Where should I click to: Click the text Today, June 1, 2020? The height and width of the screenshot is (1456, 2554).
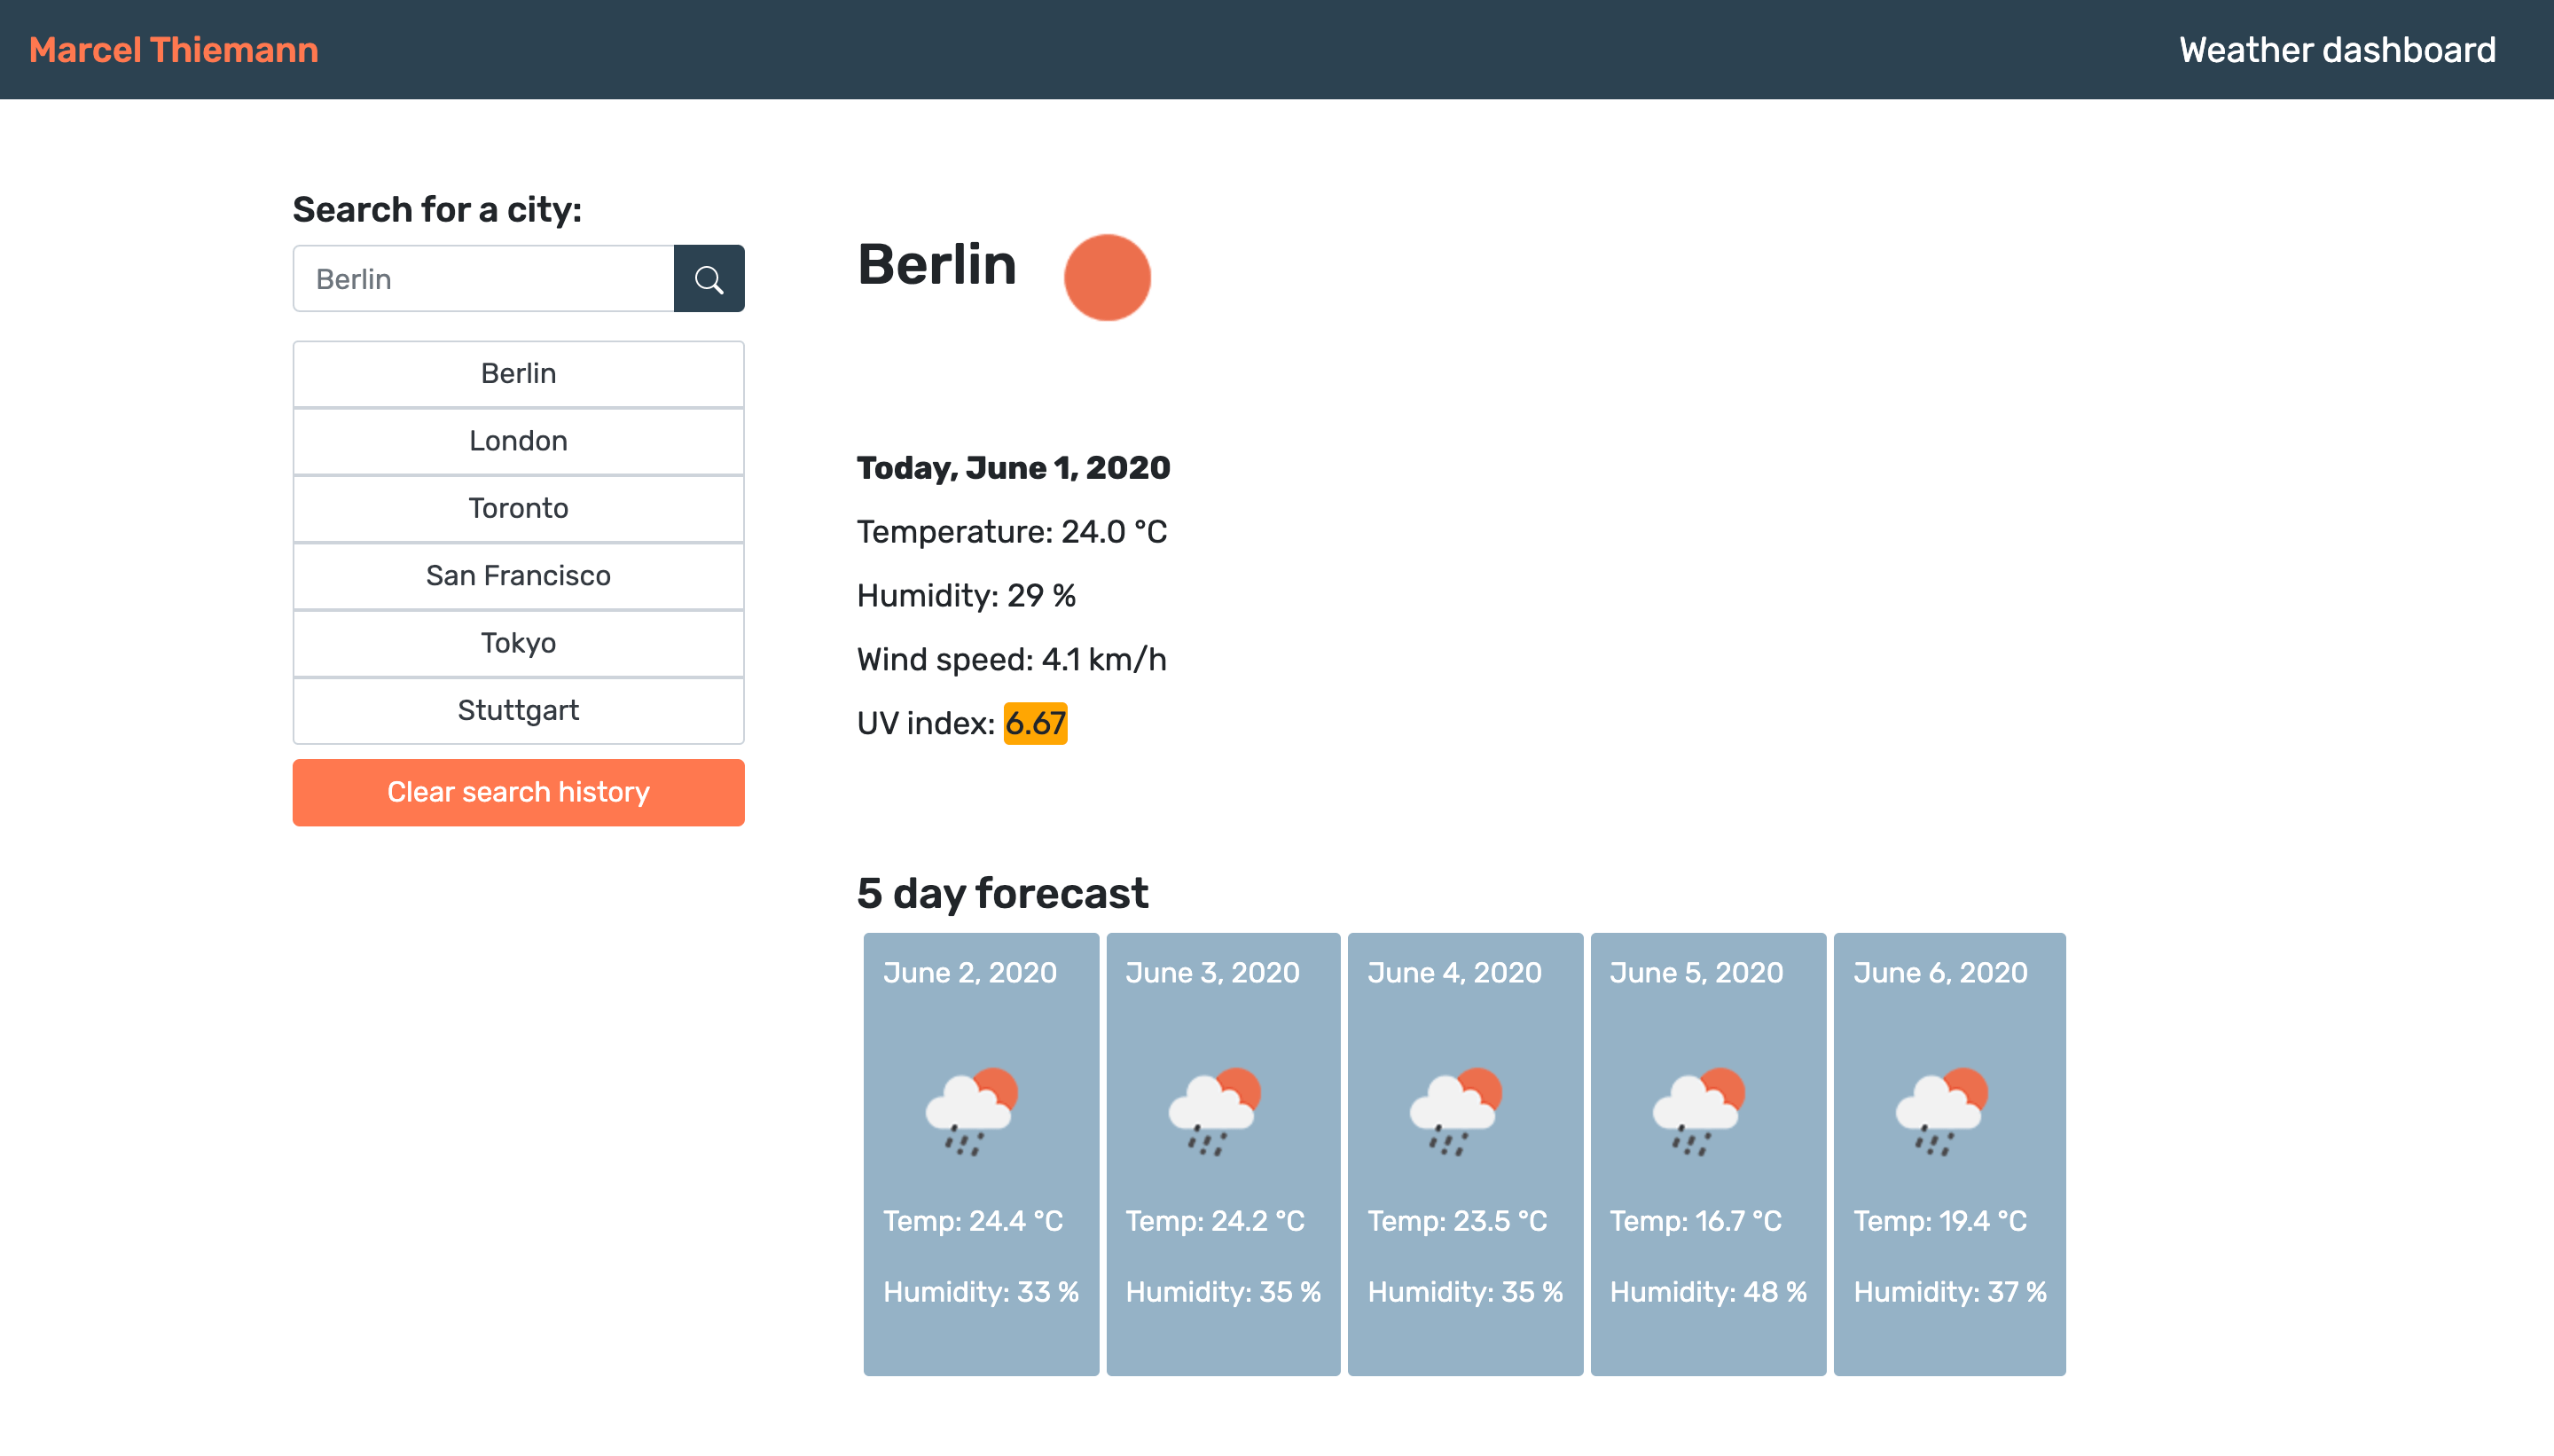coord(1013,468)
